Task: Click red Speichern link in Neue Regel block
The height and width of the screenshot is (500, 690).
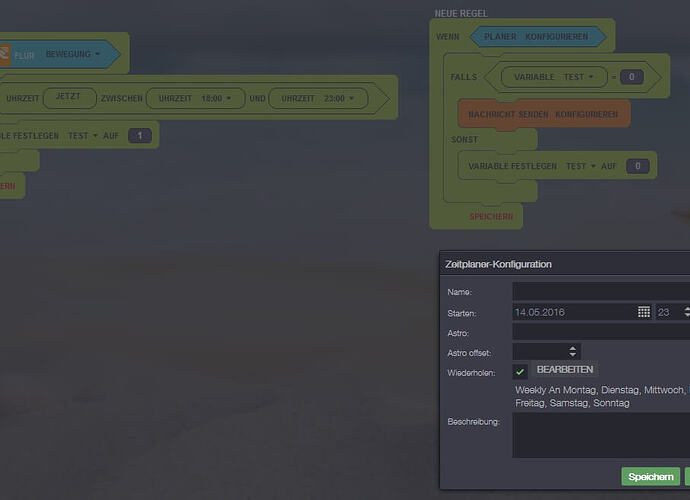Action: coord(491,217)
